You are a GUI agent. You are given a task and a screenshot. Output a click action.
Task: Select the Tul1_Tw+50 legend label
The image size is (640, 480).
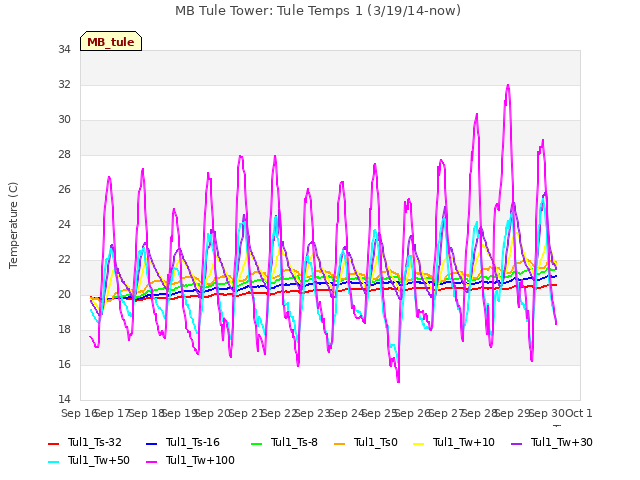tap(99, 460)
